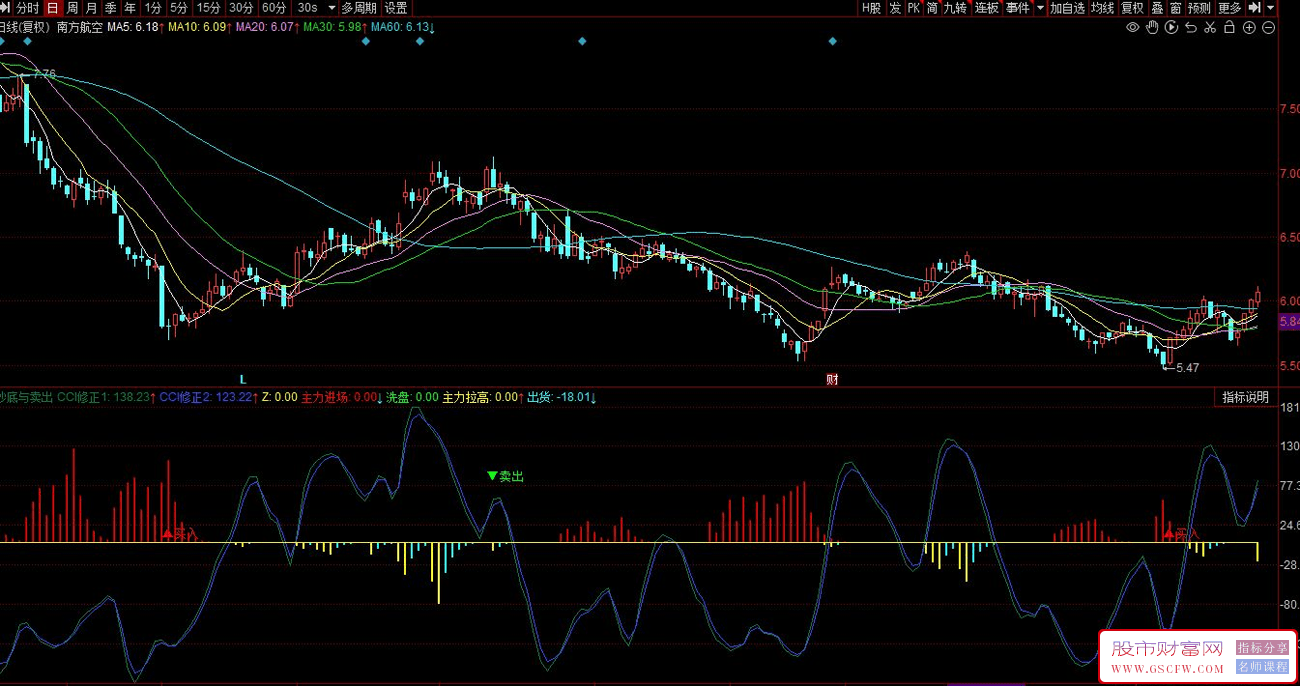Open the dropdown next to 事件
Image resolution: width=1300 pixels, height=686 pixels.
[1040, 8]
